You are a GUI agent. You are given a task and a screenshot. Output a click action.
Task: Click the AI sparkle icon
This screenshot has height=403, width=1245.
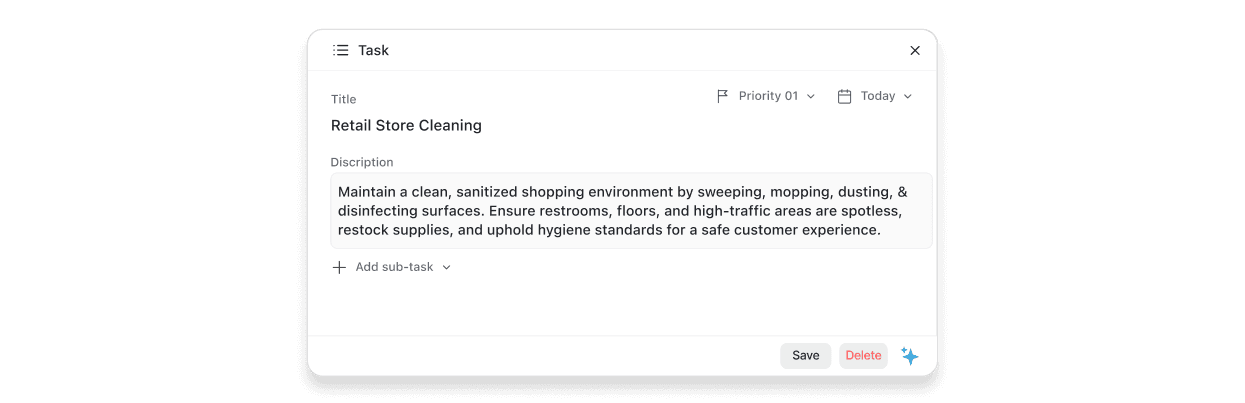909,355
